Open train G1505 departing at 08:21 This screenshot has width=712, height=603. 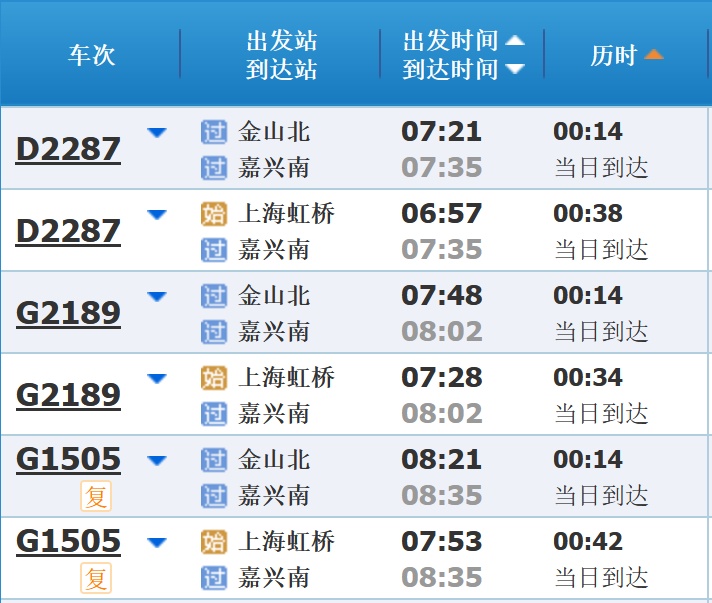(x=68, y=460)
